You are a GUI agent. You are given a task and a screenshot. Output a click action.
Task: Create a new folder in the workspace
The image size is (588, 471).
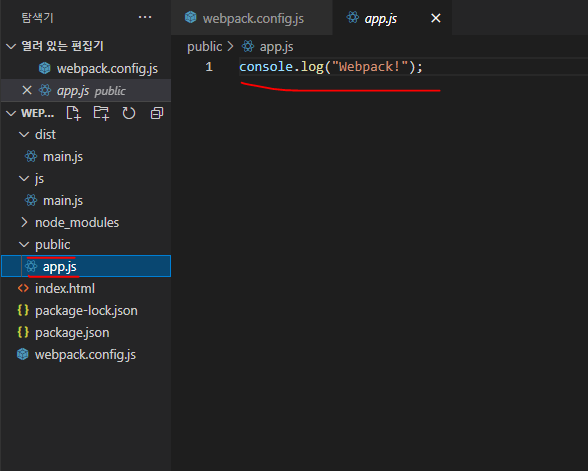[101, 113]
